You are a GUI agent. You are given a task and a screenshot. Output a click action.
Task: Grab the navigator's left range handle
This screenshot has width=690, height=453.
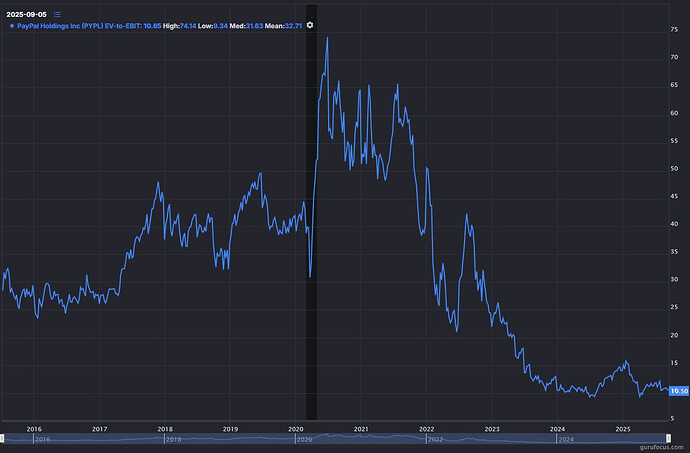[x=3, y=438]
